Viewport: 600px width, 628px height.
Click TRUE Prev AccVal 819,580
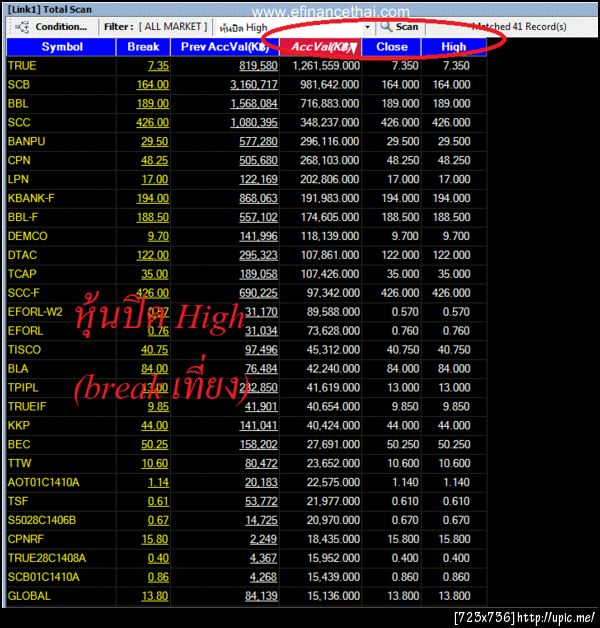[258, 66]
